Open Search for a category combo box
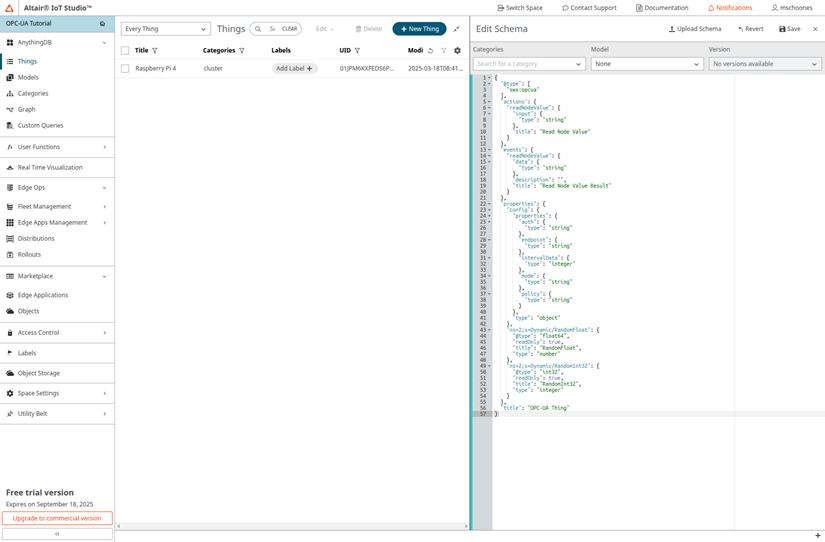Viewport: 825px width, 542px height. [529, 64]
